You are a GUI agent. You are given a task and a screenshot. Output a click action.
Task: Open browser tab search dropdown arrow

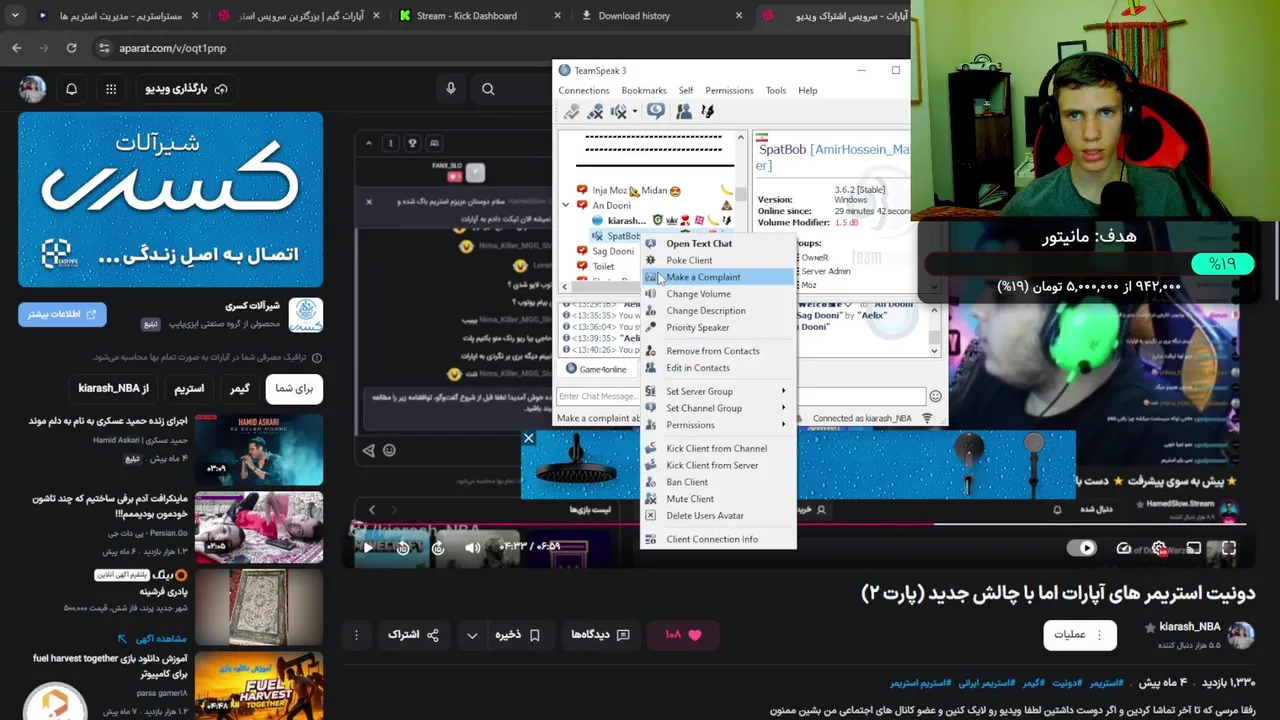[x=13, y=16]
